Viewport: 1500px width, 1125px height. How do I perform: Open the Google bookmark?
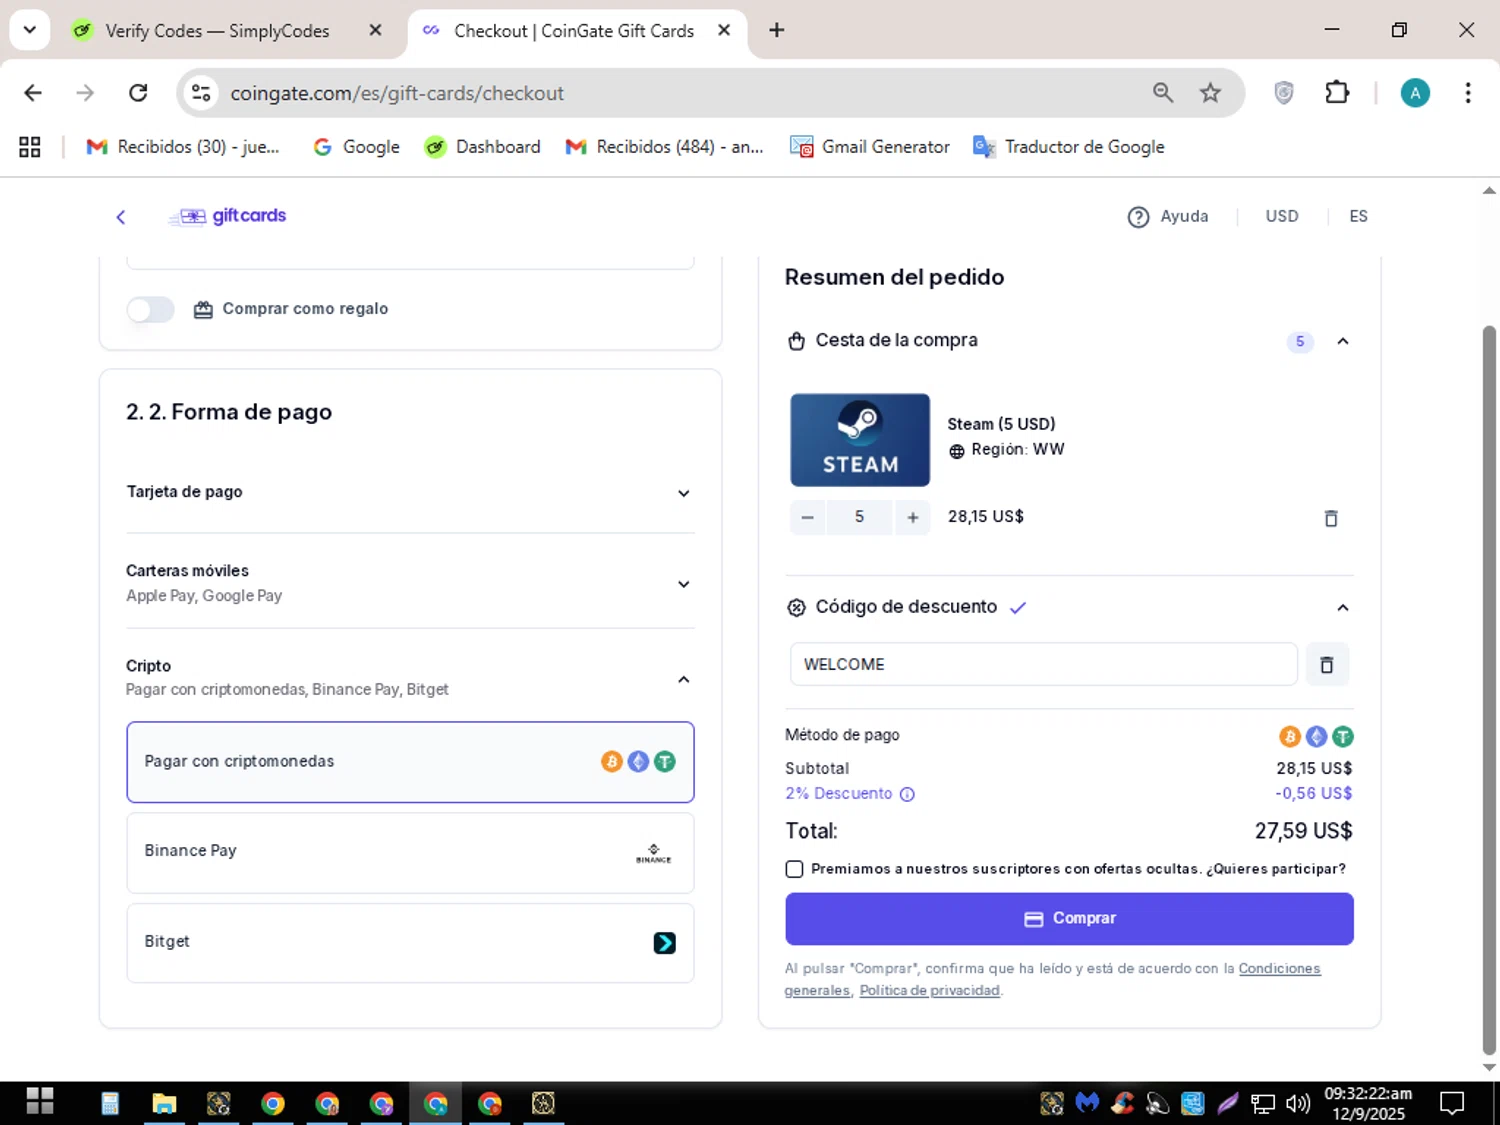click(x=357, y=147)
